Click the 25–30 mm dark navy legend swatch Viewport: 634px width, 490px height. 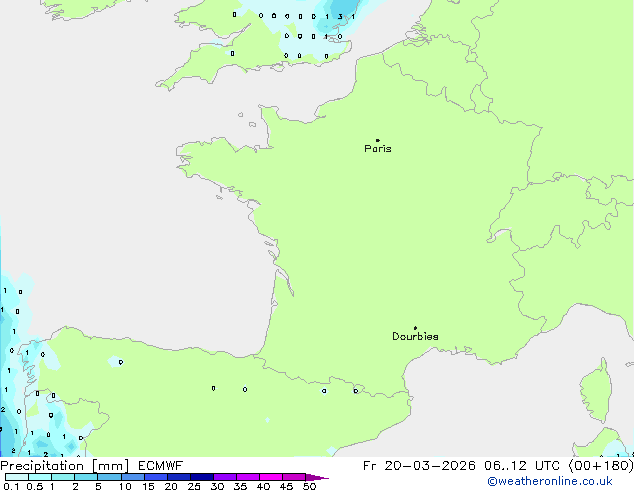202,477
